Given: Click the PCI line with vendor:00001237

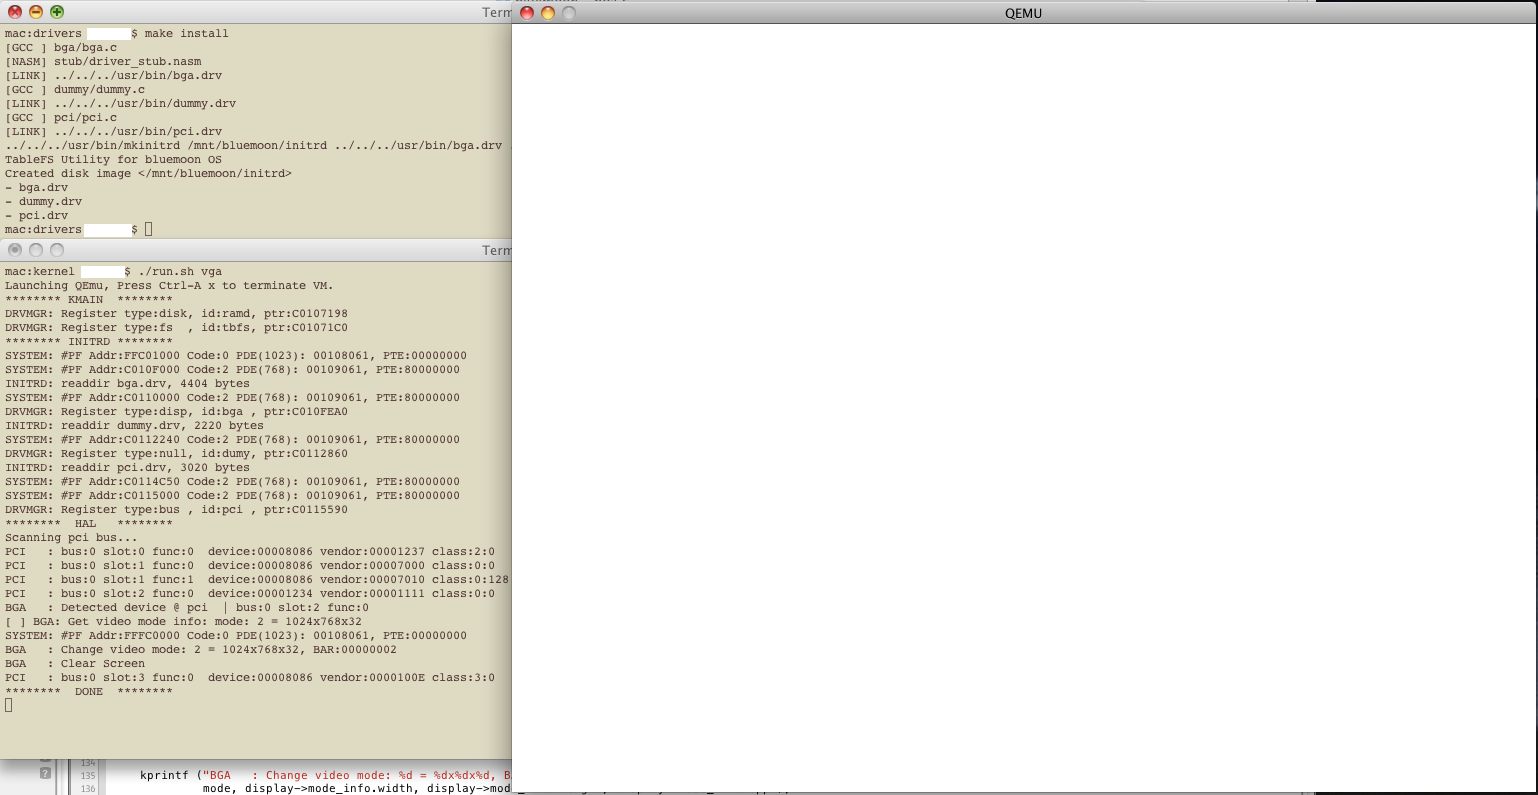Looking at the screenshot, I should click(250, 551).
